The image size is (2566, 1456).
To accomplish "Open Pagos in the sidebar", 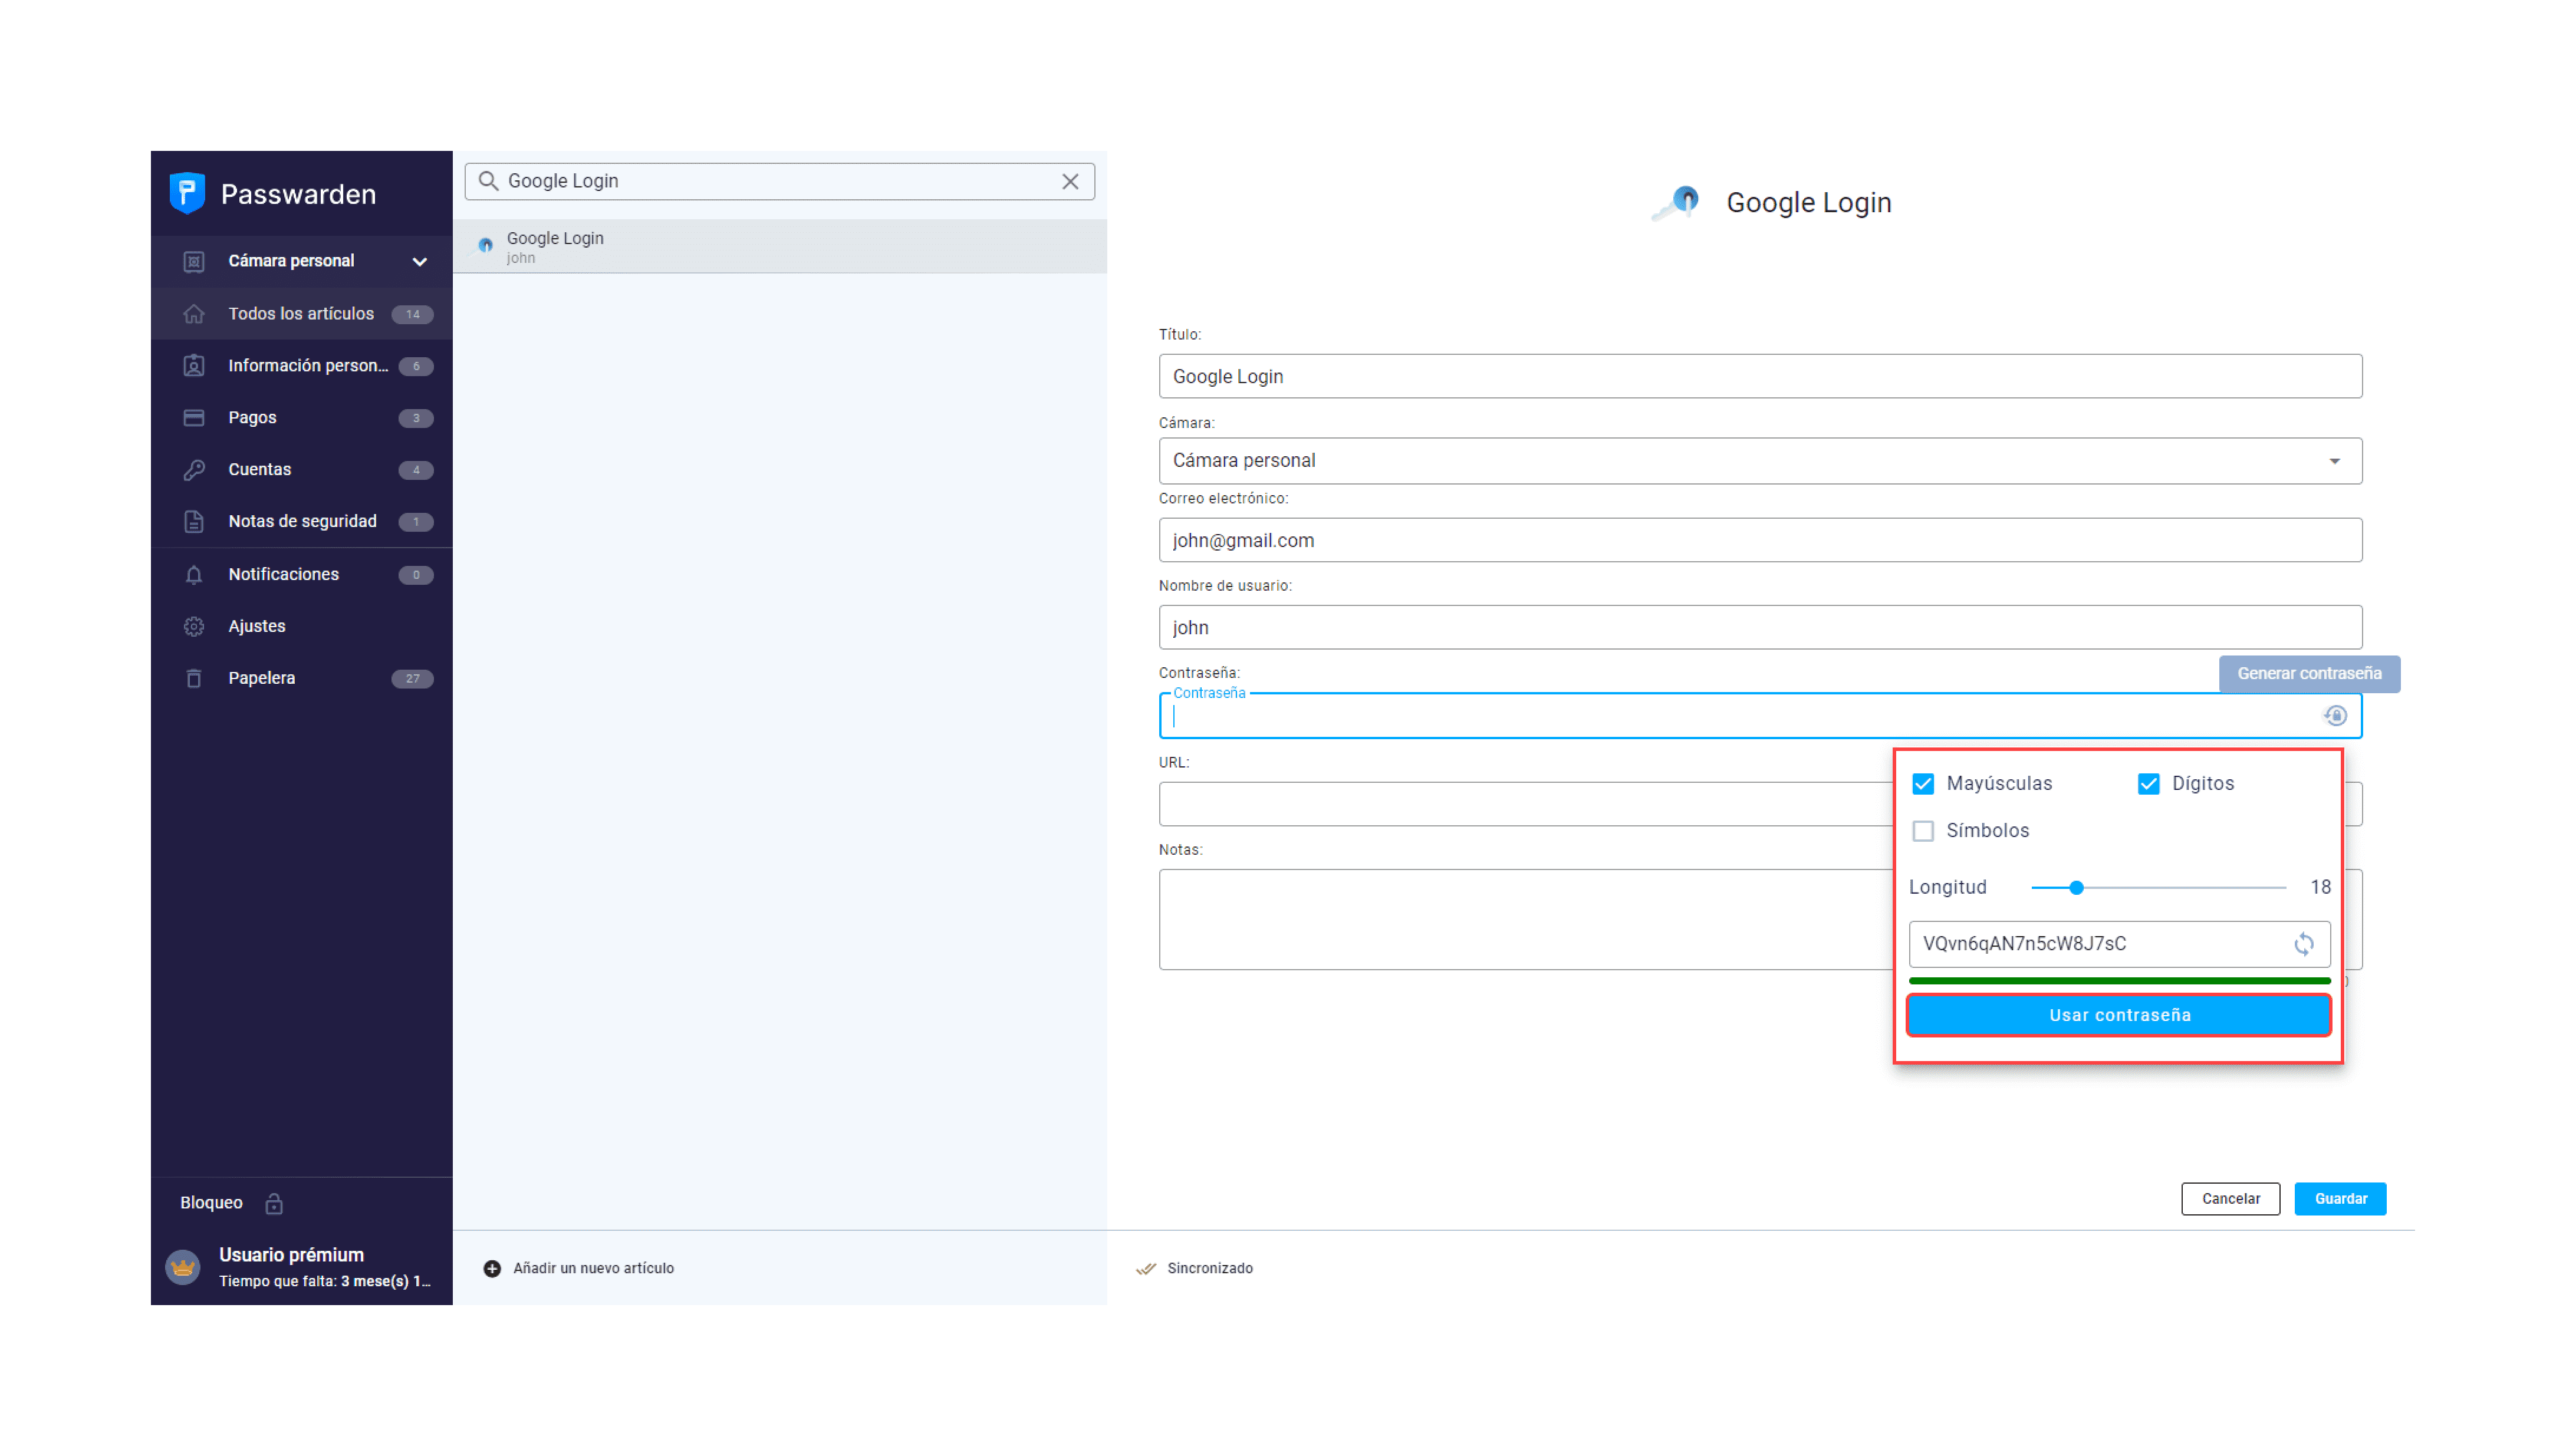I will coord(252,417).
